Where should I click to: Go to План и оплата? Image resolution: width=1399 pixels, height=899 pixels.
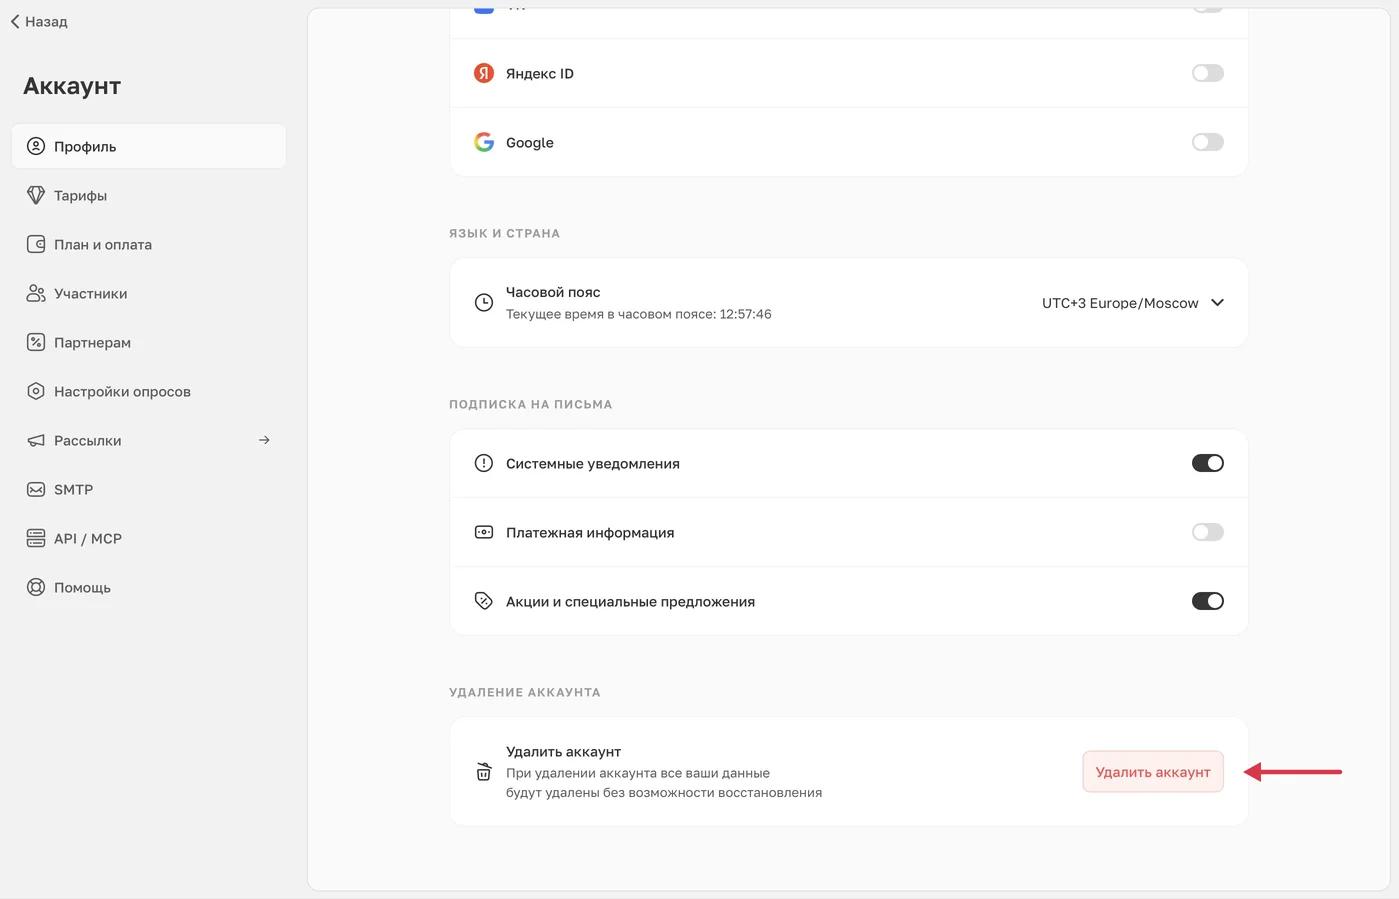tap(149, 244)
